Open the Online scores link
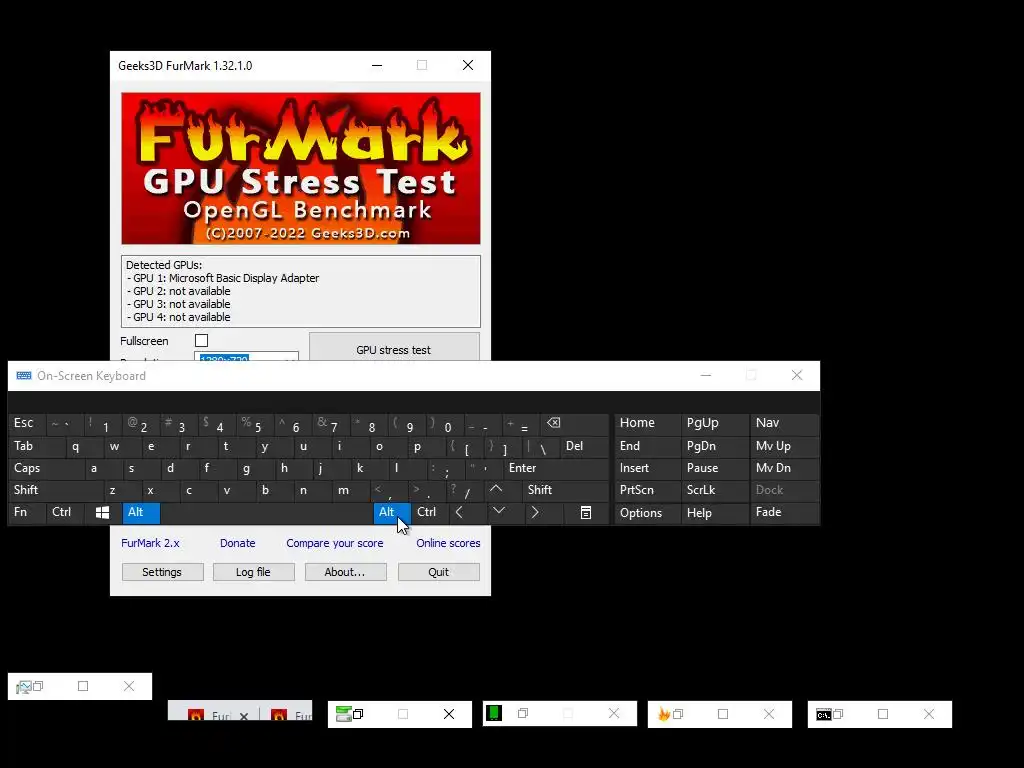Screen dimensions: 1024x768 [x=448, y=543]
